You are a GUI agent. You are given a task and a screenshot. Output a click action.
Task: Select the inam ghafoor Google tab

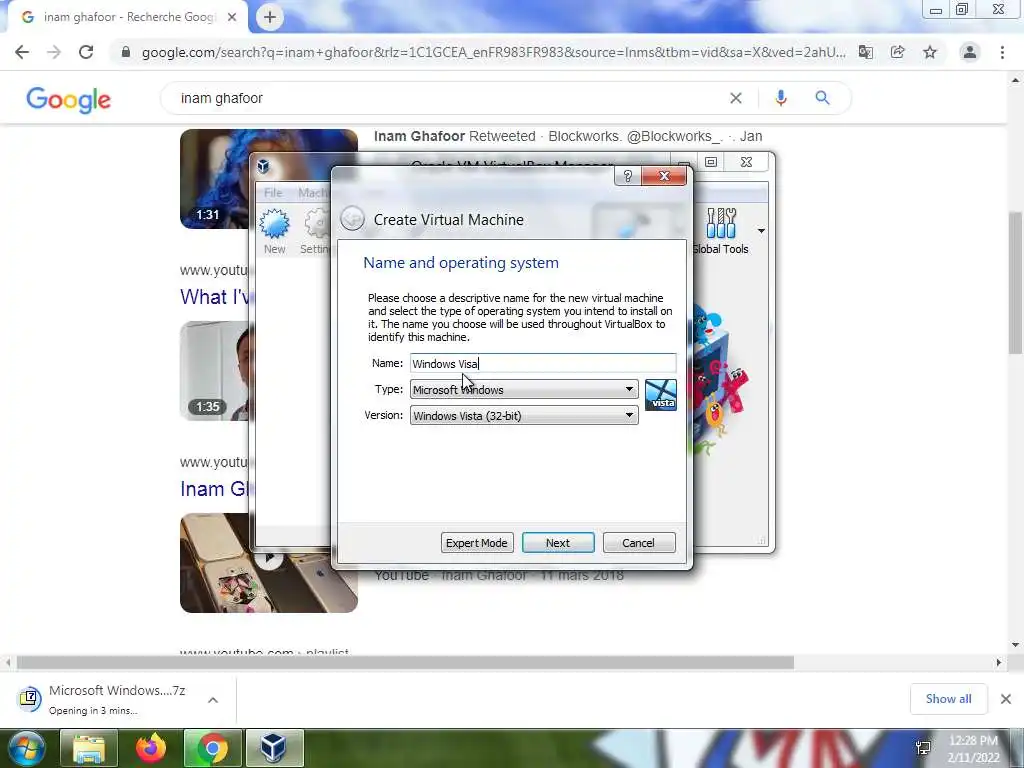point(127,18)
